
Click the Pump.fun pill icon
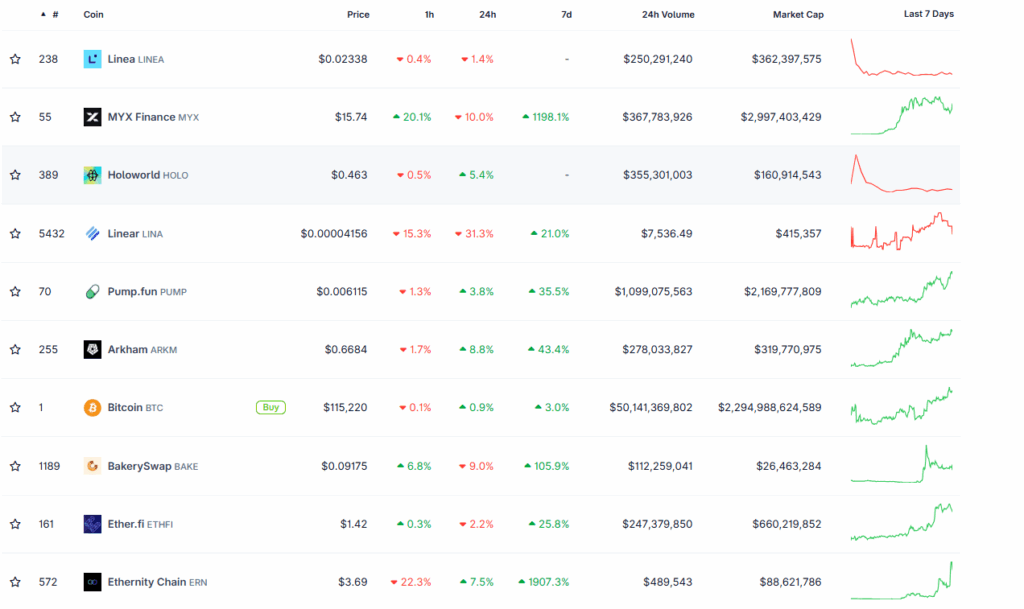[92, 292]
